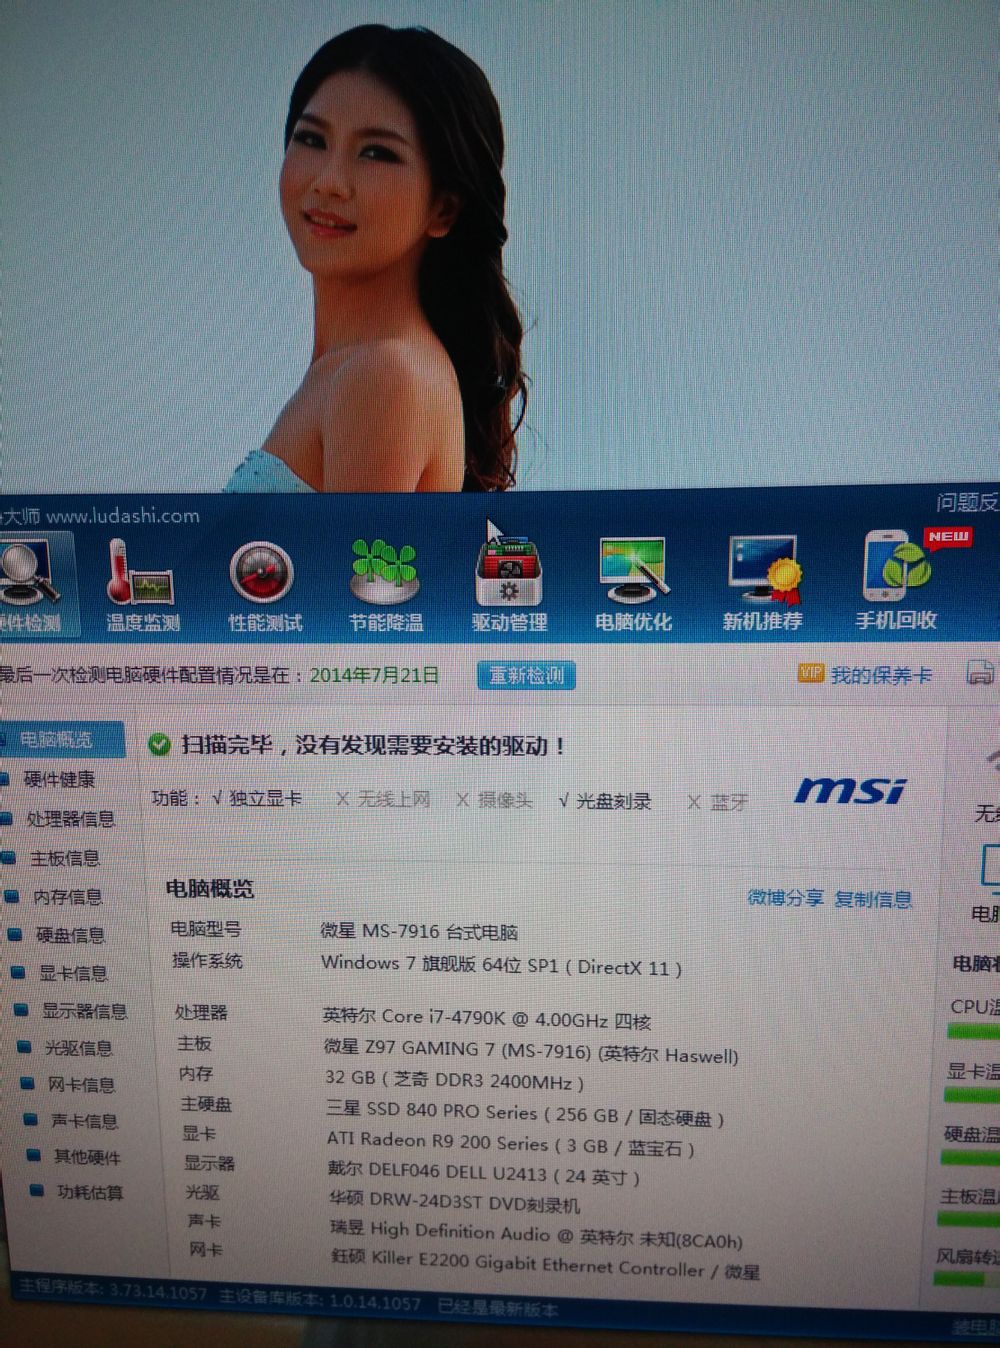
Task: Click the 微博分享 share link
Action: 785,898
